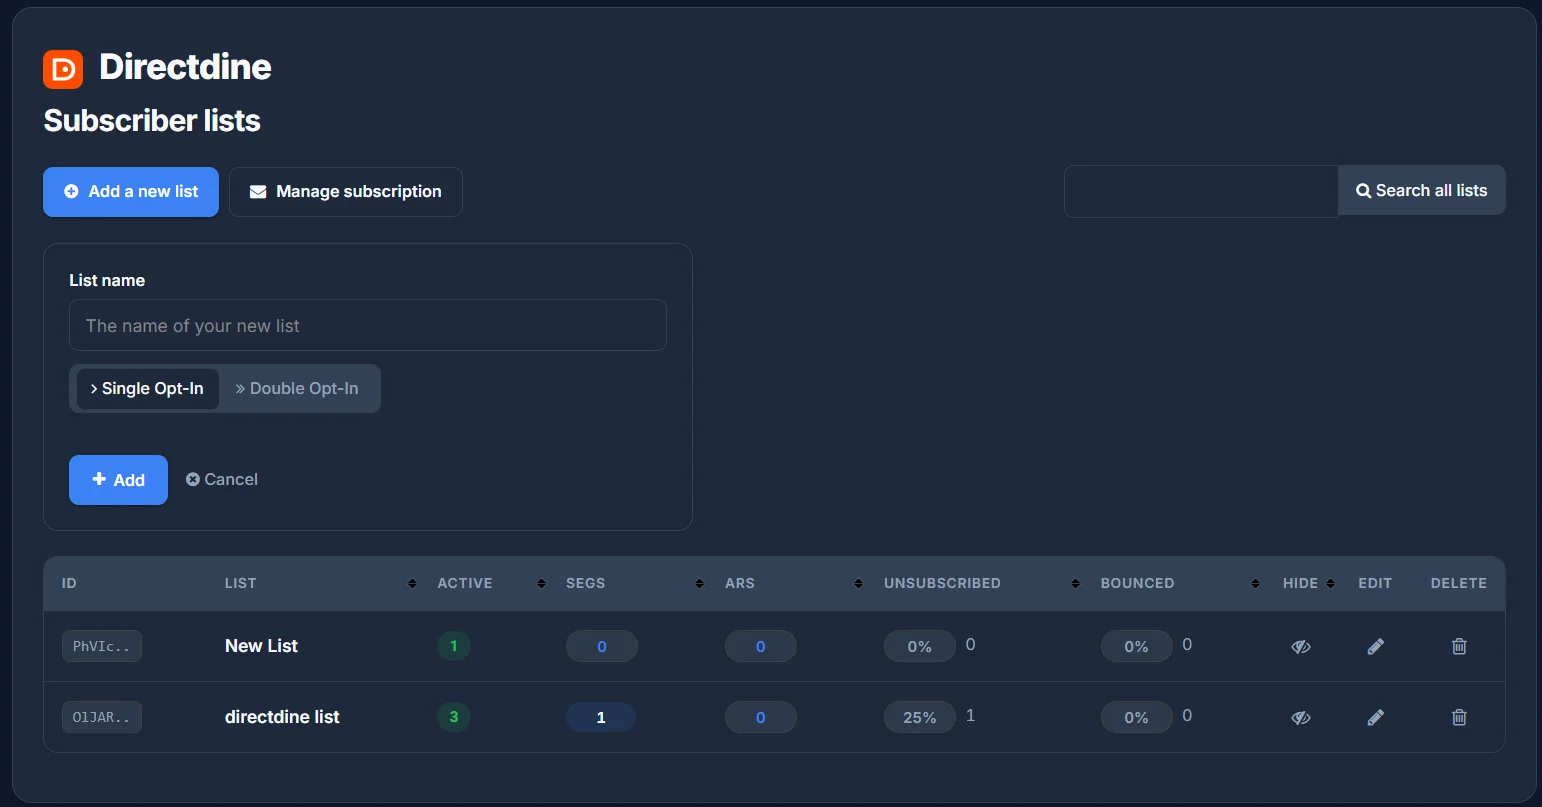
Task: Focus the List name input field
Action: (368, 325)
